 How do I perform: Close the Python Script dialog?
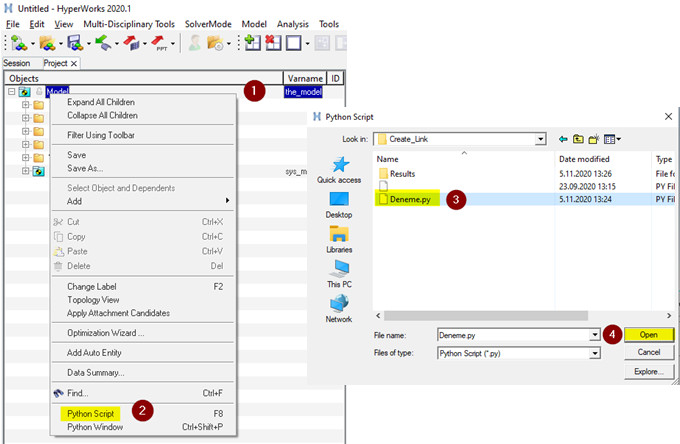[x=668, y=117]
